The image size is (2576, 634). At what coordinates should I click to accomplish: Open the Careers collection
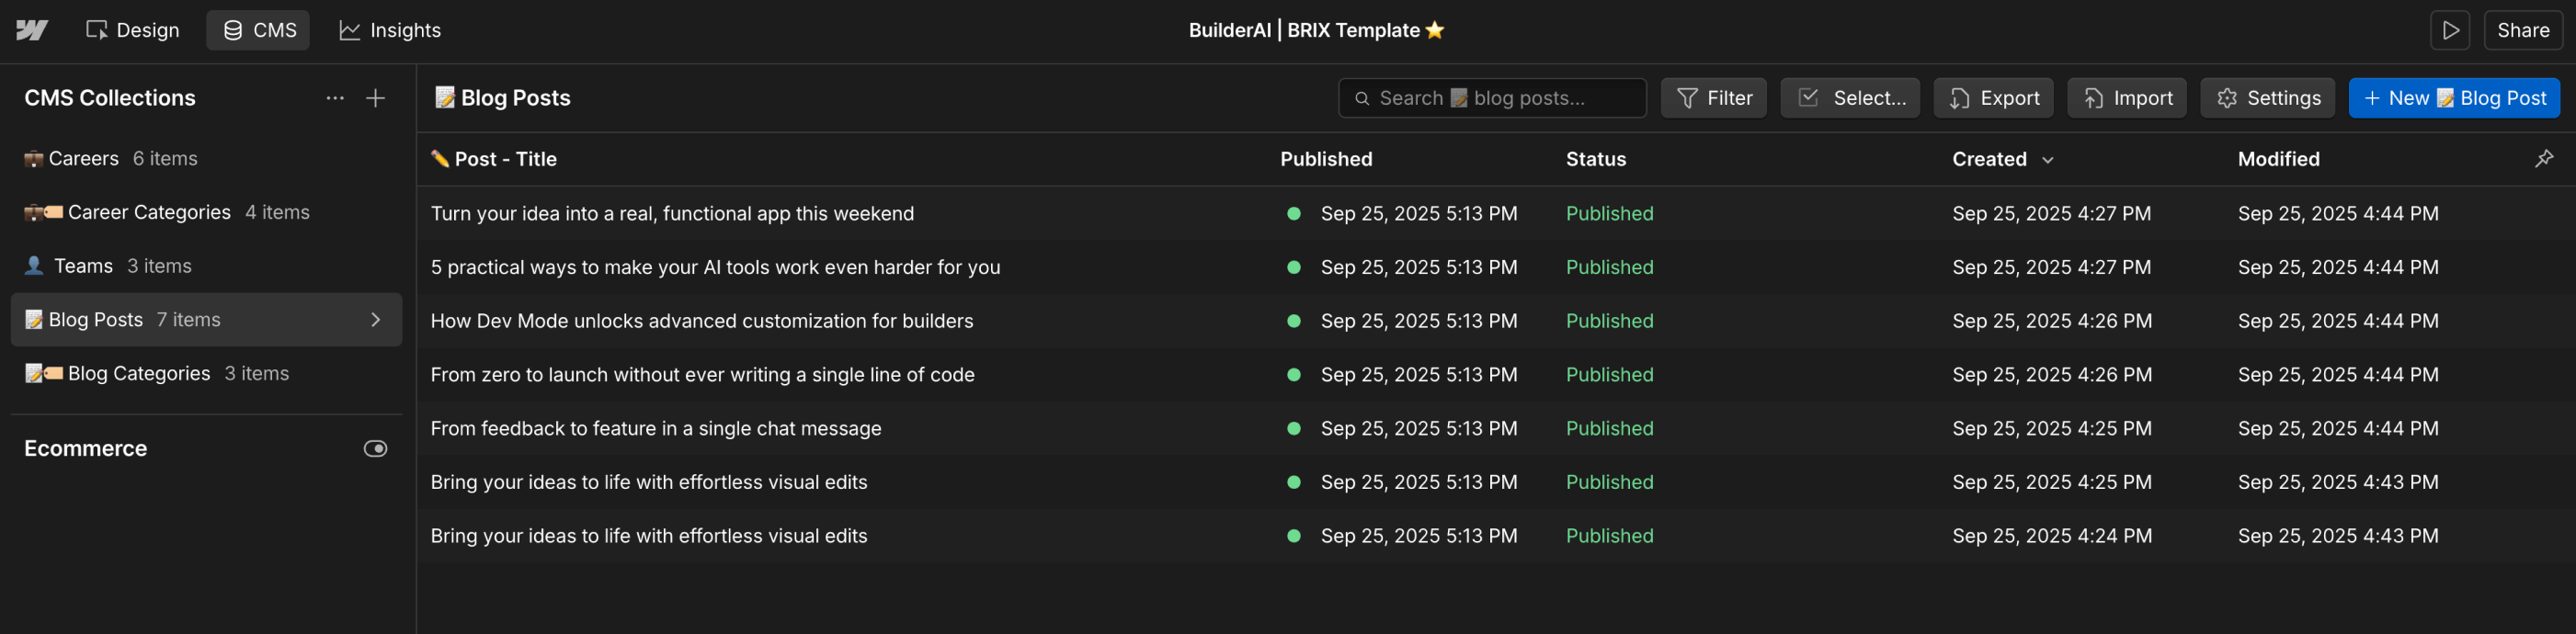pyautogui.click(x=206, y=158)
